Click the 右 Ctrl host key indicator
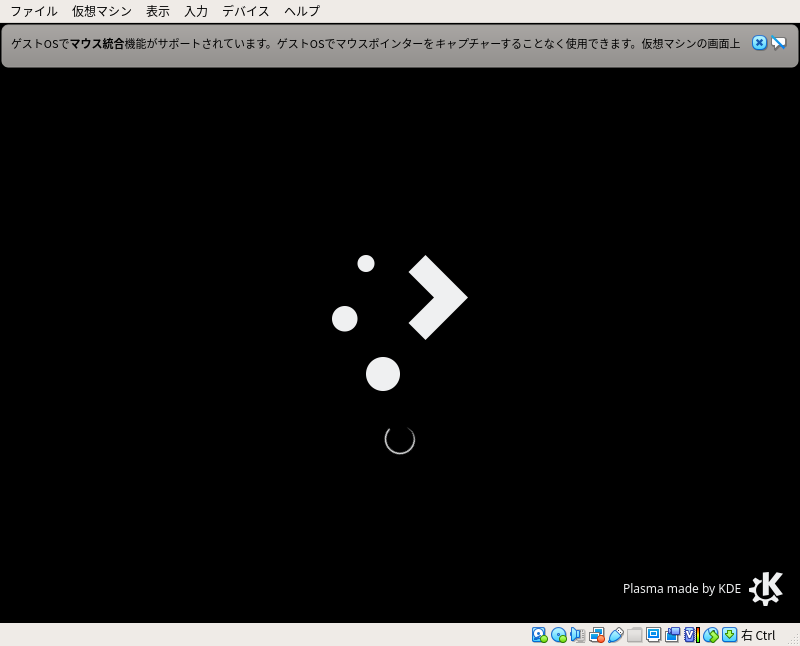The height and width of the screenshot is (646, 800). [757, 635]
